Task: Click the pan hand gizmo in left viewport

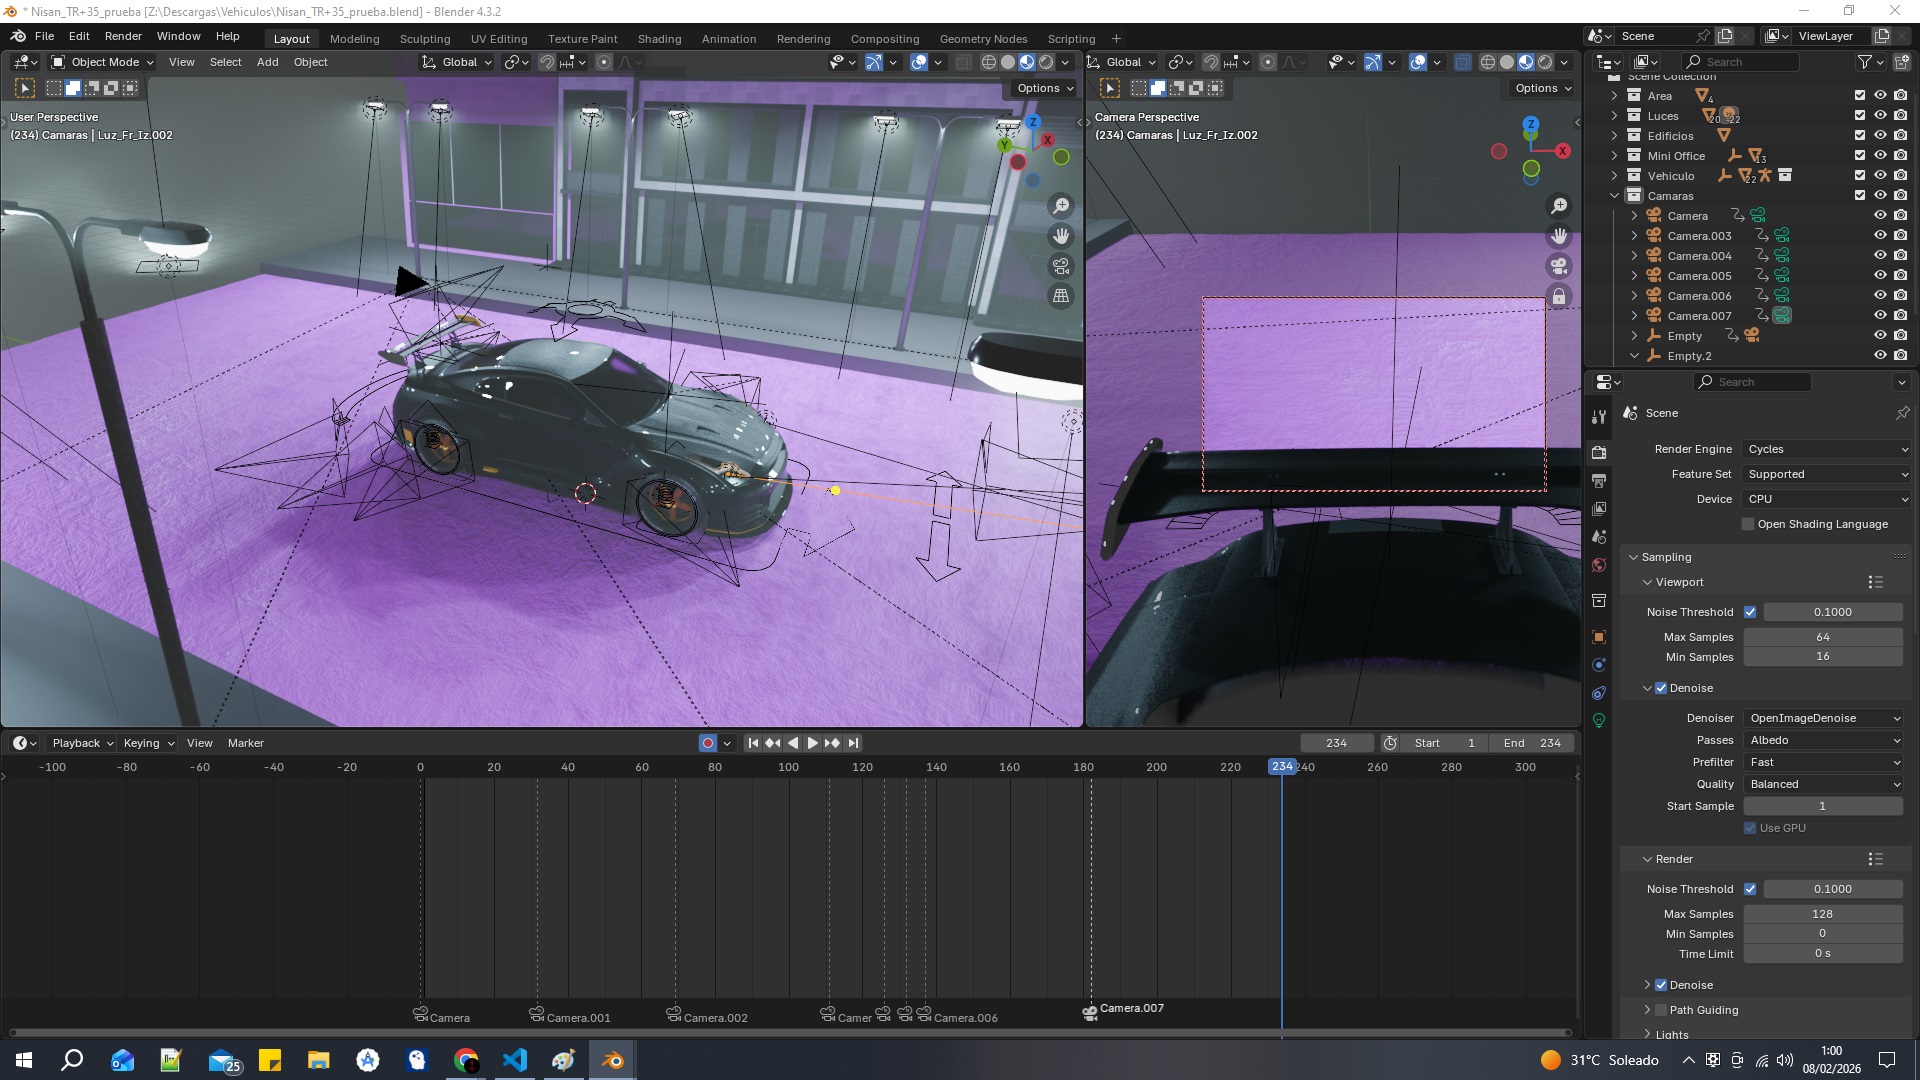Action: click(x=1061, y=236)
